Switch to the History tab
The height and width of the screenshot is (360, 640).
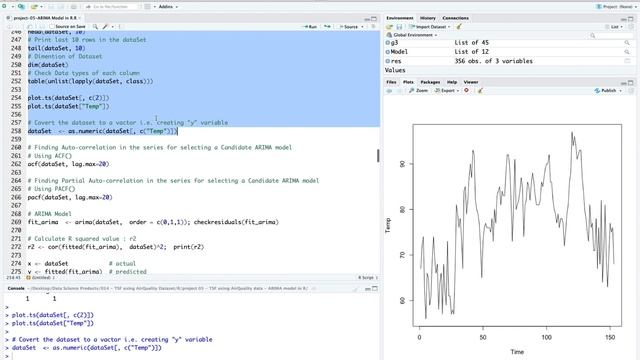(428, 18)
